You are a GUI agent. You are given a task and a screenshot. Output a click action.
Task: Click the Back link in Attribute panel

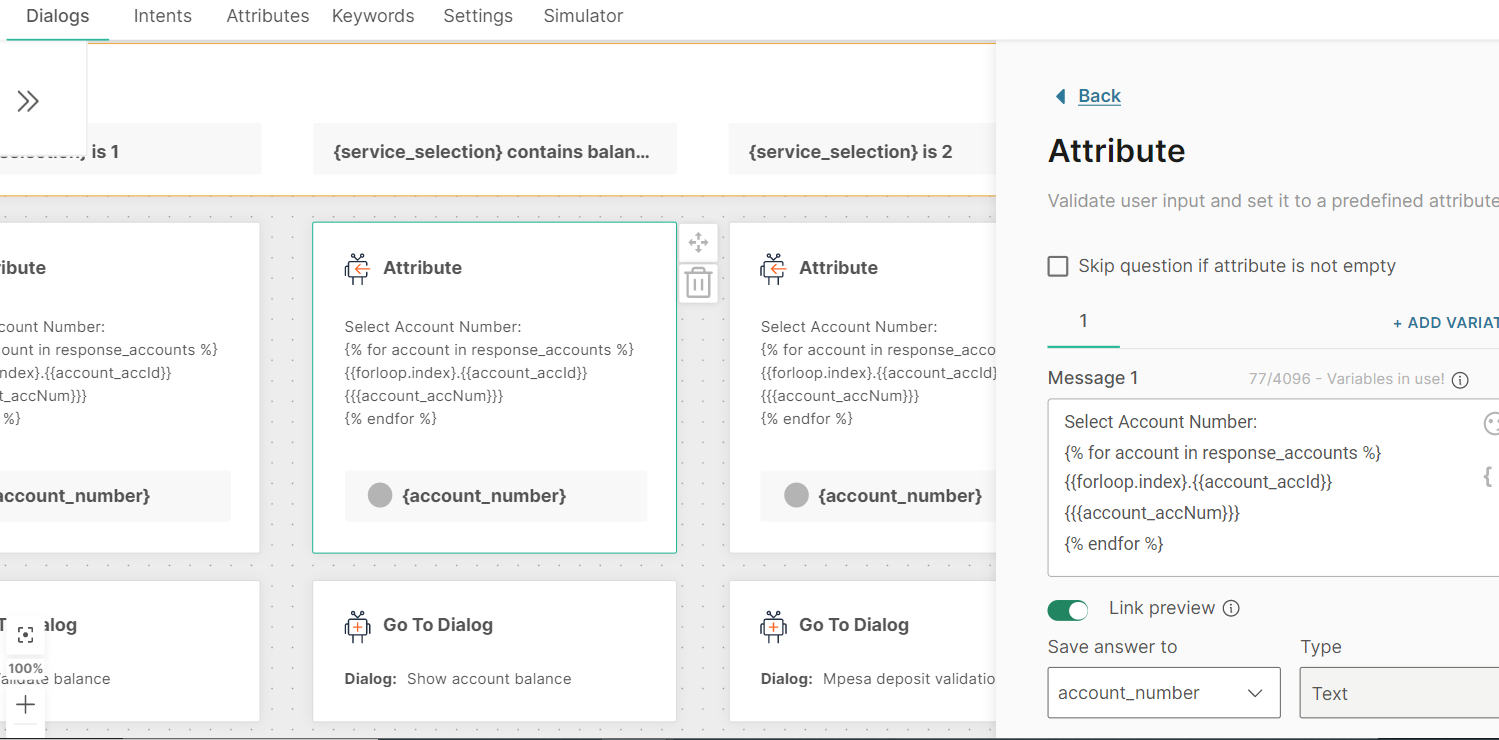1099,96
